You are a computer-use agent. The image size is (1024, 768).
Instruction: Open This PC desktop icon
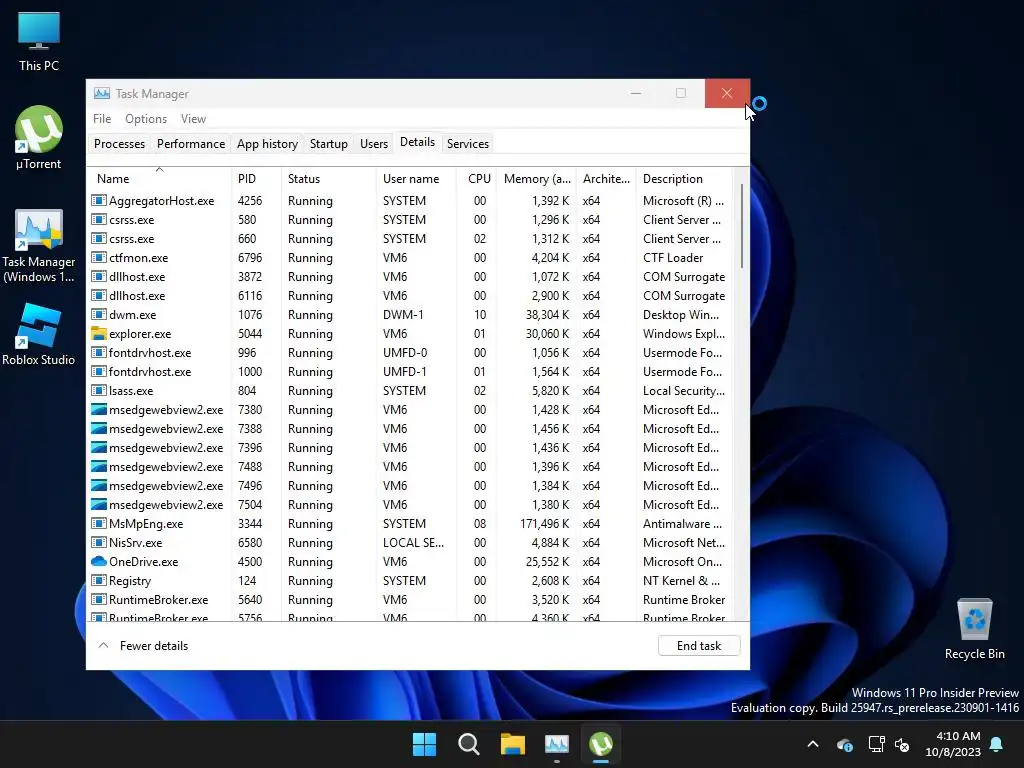pos(39,41)
